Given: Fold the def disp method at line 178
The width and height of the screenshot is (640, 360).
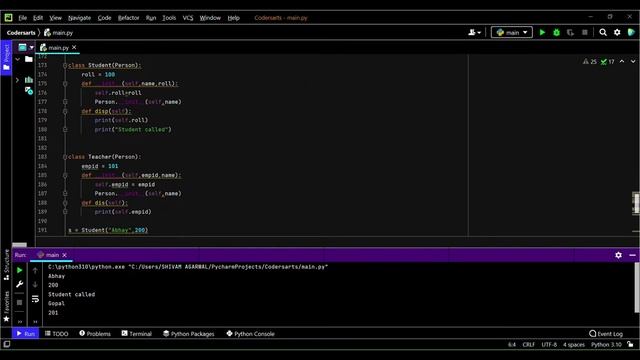Looking at the screenshot, I should [x=65, y=111].
